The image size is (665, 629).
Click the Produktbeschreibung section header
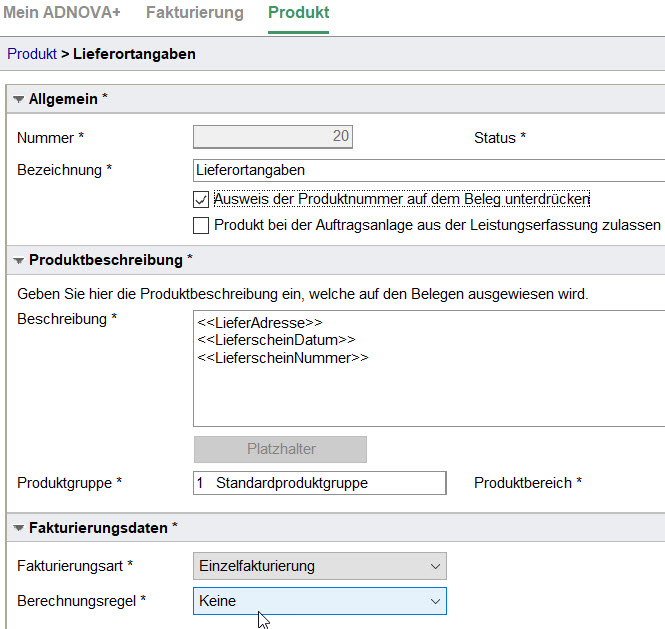click(x=336, y=260)
